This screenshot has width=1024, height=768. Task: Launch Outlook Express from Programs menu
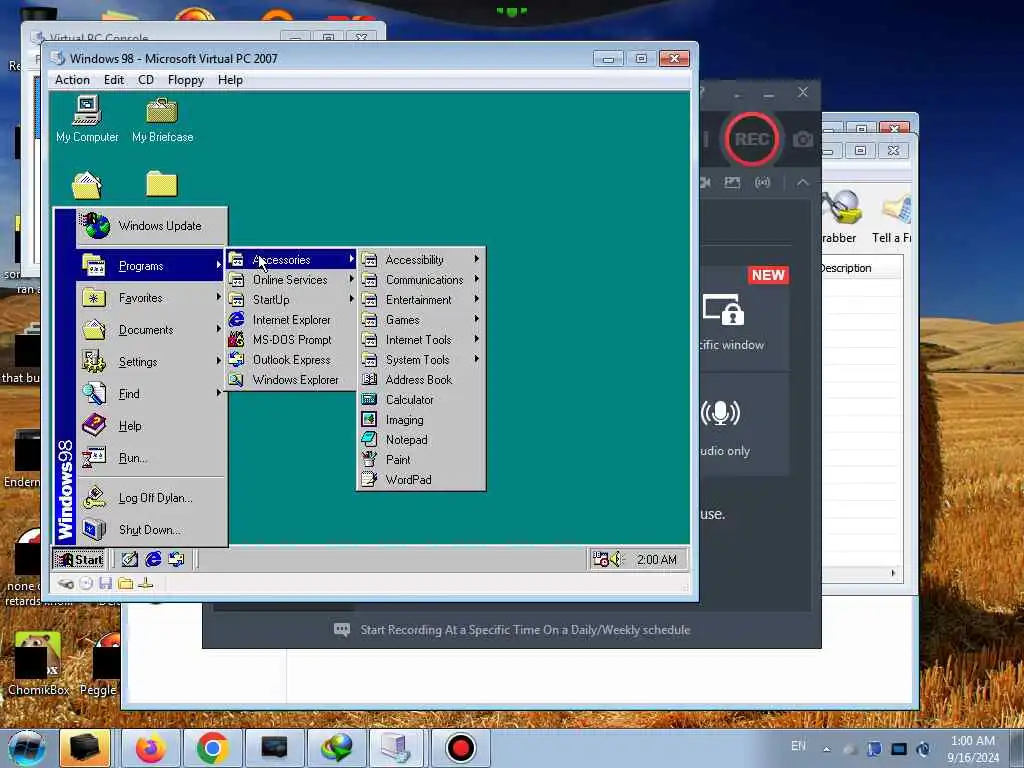click(x=291, y=360)
